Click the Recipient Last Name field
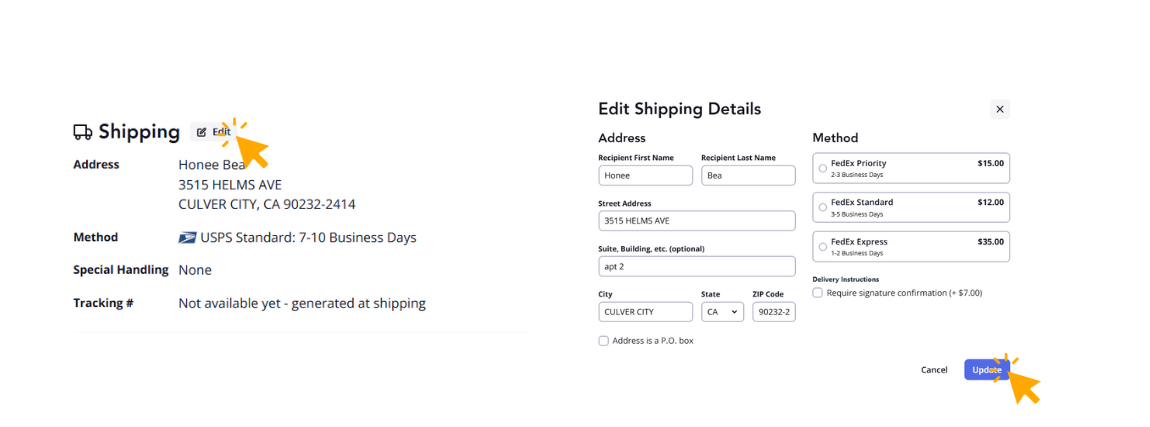The height and width of the screenshot is (427, 1150). [748, 175]
